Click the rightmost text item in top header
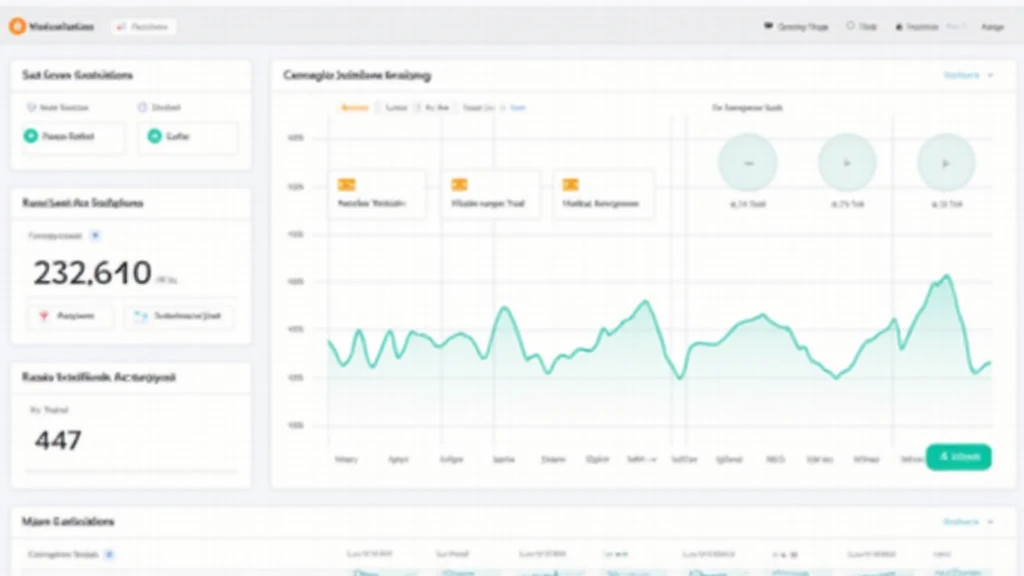Screen dimensions: 1024x576 coord(992,27)
